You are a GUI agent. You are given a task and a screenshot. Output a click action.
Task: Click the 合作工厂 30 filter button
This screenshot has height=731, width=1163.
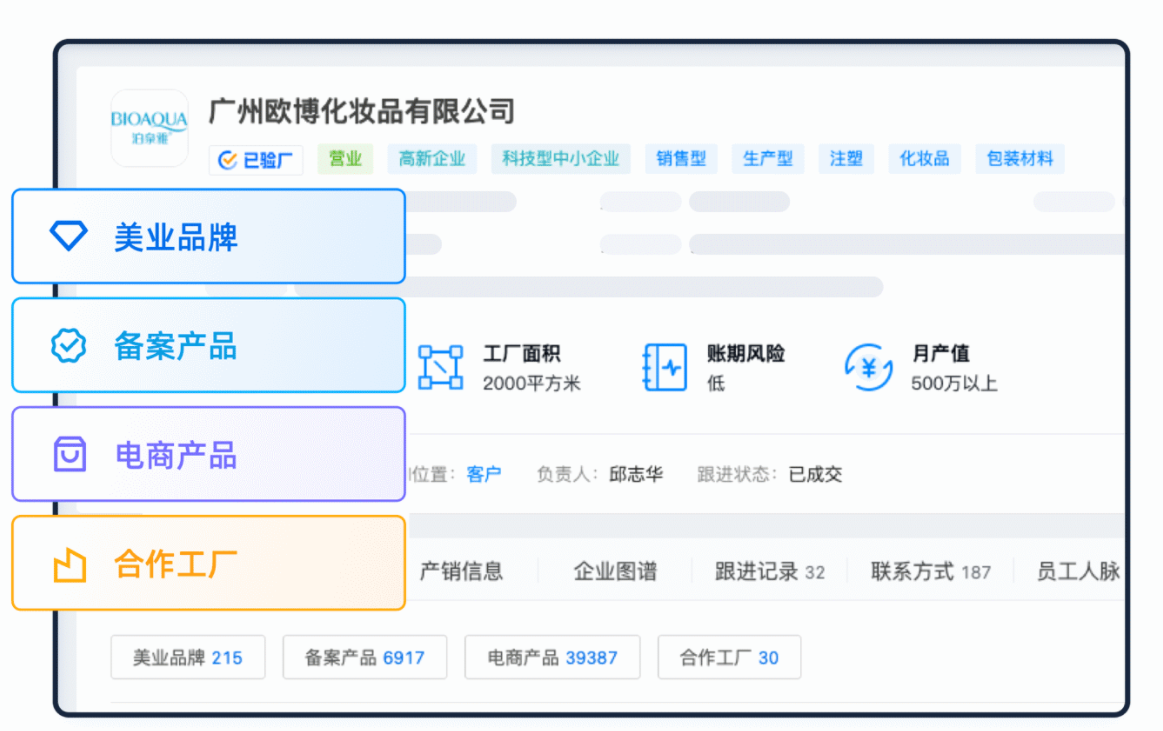point(729,657)
